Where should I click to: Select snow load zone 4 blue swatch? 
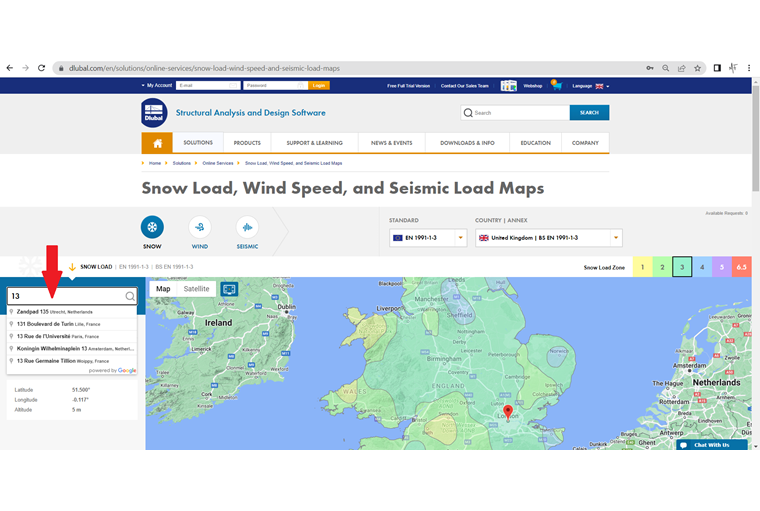702,267
